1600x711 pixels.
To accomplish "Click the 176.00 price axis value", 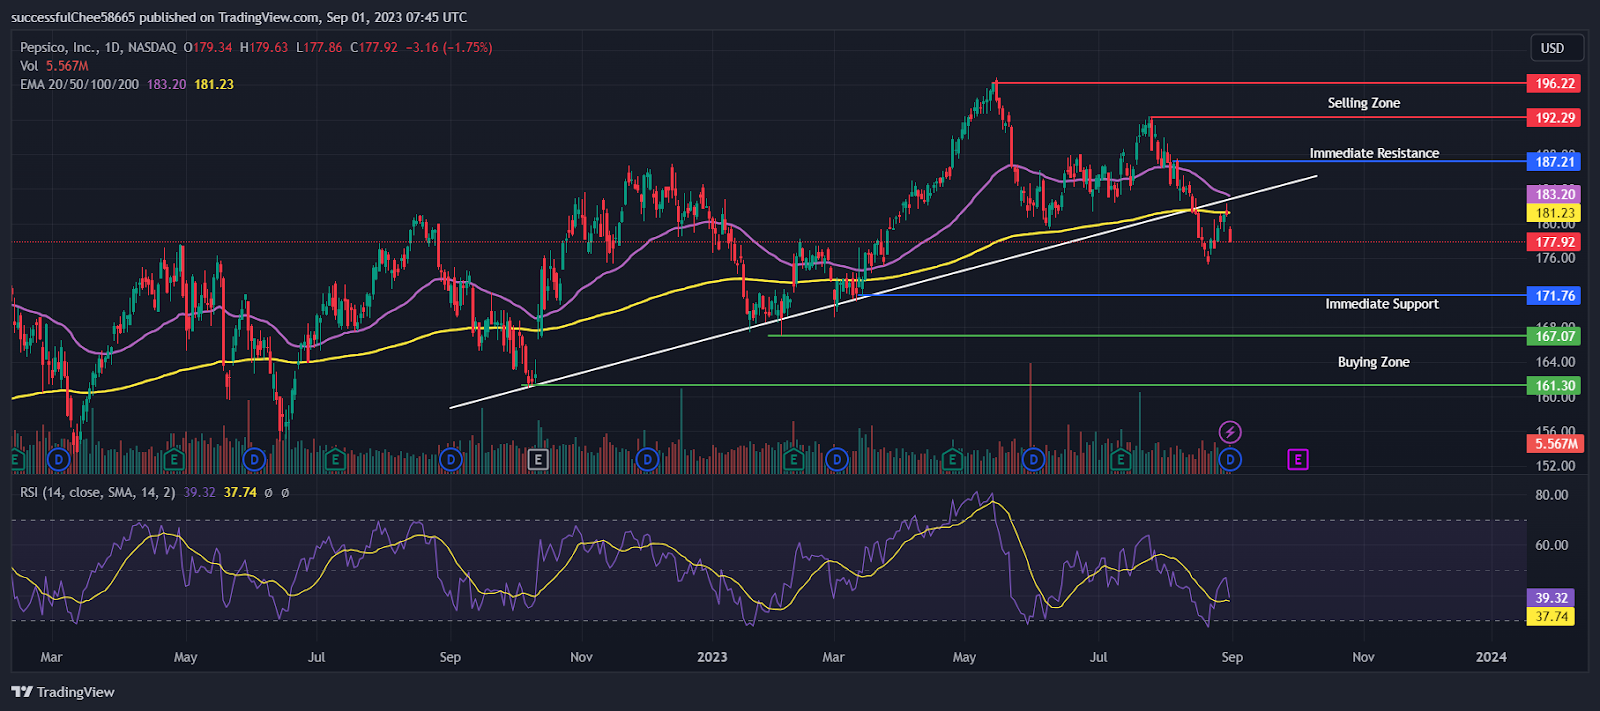I will pyautogui.click(x=1555, y=258).
